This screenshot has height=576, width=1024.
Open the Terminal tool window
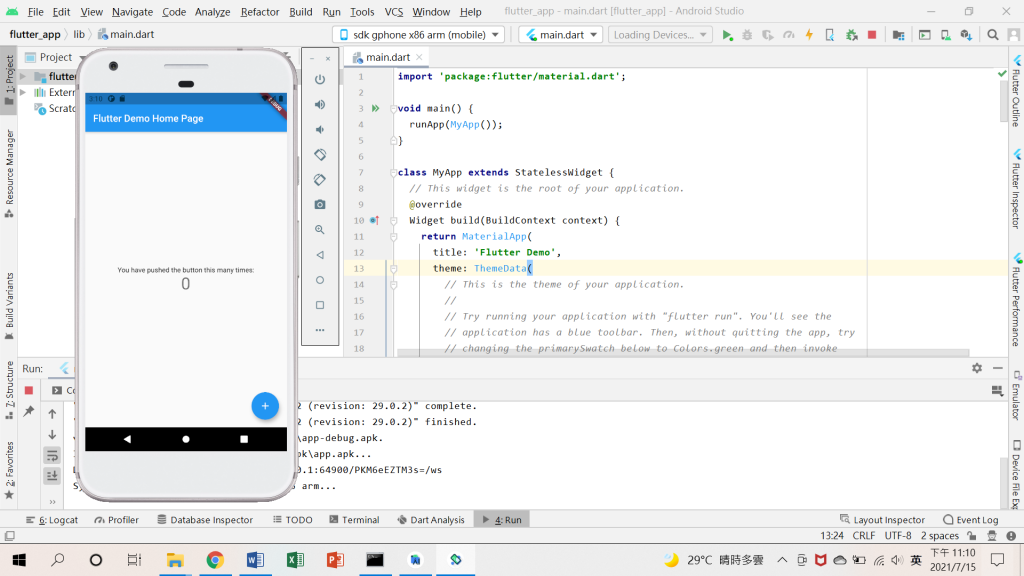coord(354,520)
